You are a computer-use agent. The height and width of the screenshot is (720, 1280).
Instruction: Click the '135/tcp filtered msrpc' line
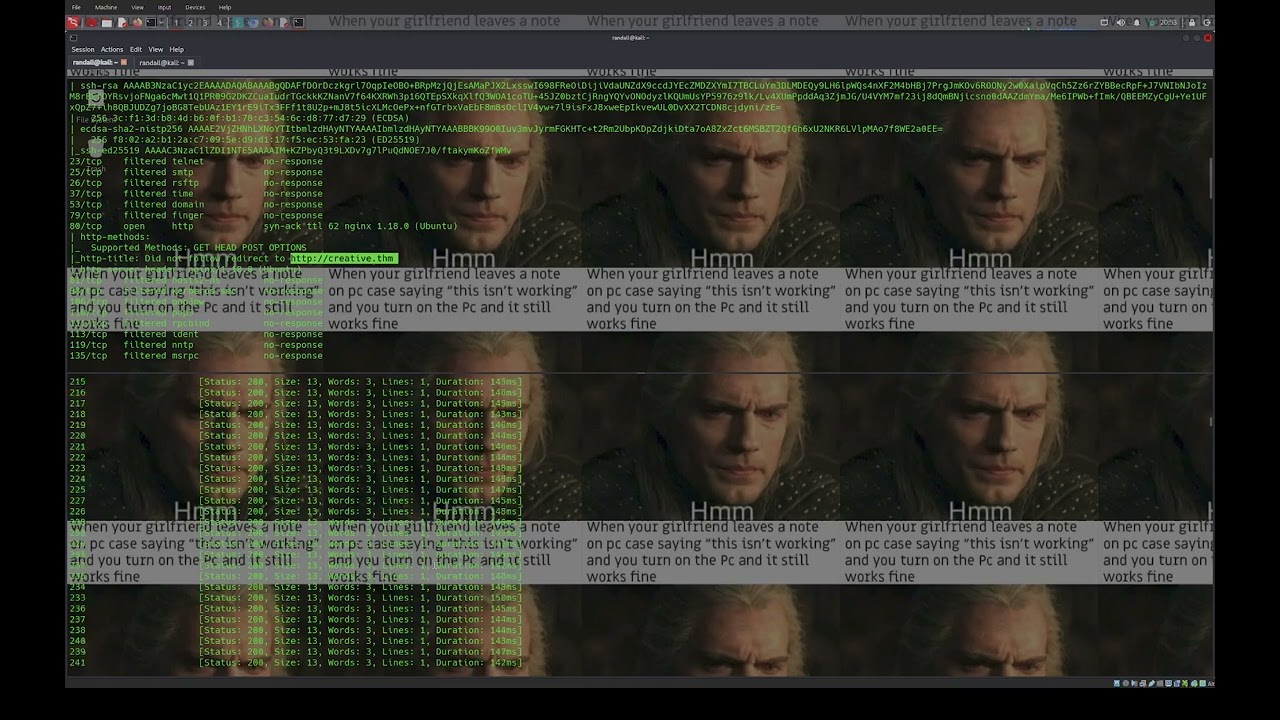point(196,355)
